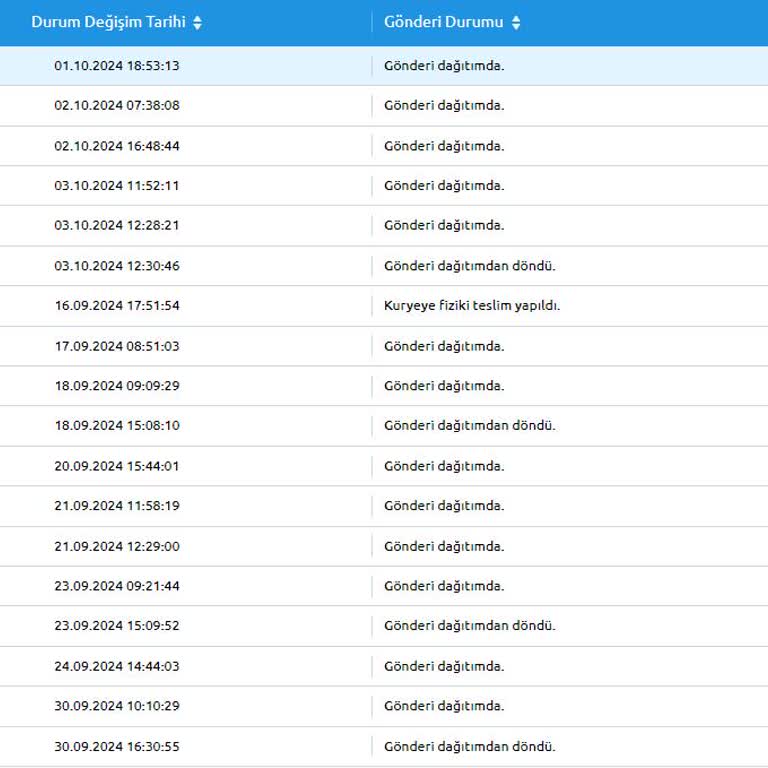This screenshot has width=768, height=768.
Task: Select the 02.10.2024 07:38:08 date cell
Action: click(117, 106)
